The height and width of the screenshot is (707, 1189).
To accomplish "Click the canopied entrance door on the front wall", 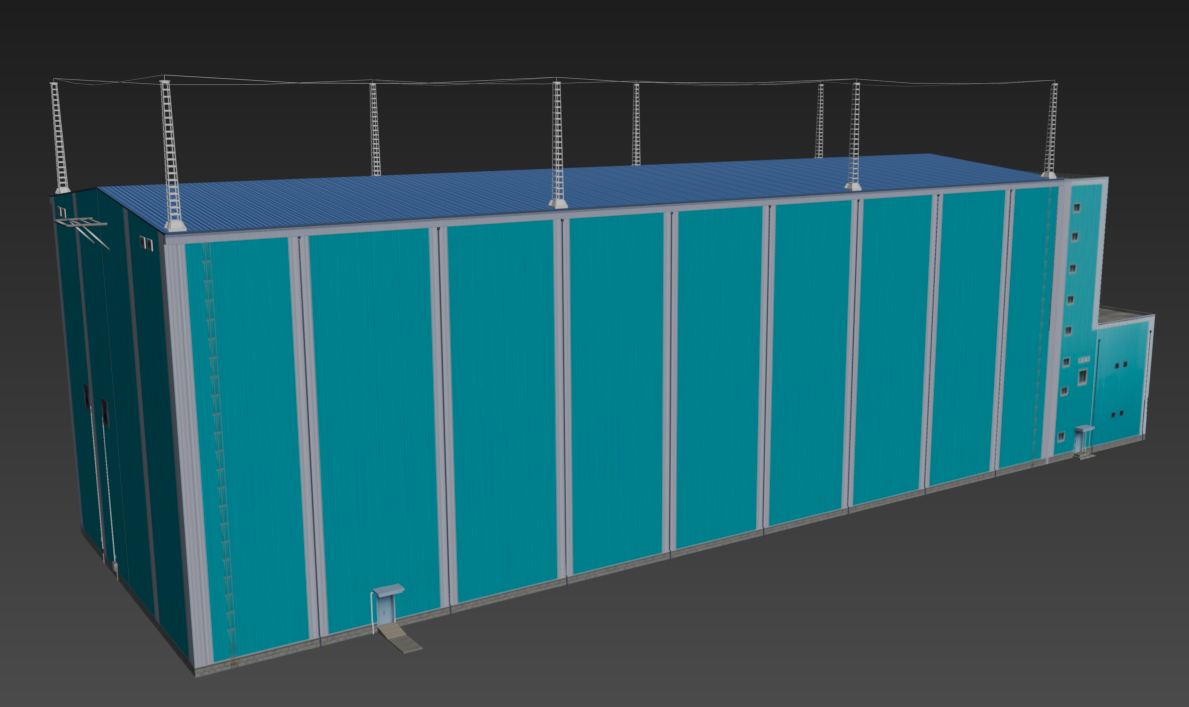I will tap(385, 608).
